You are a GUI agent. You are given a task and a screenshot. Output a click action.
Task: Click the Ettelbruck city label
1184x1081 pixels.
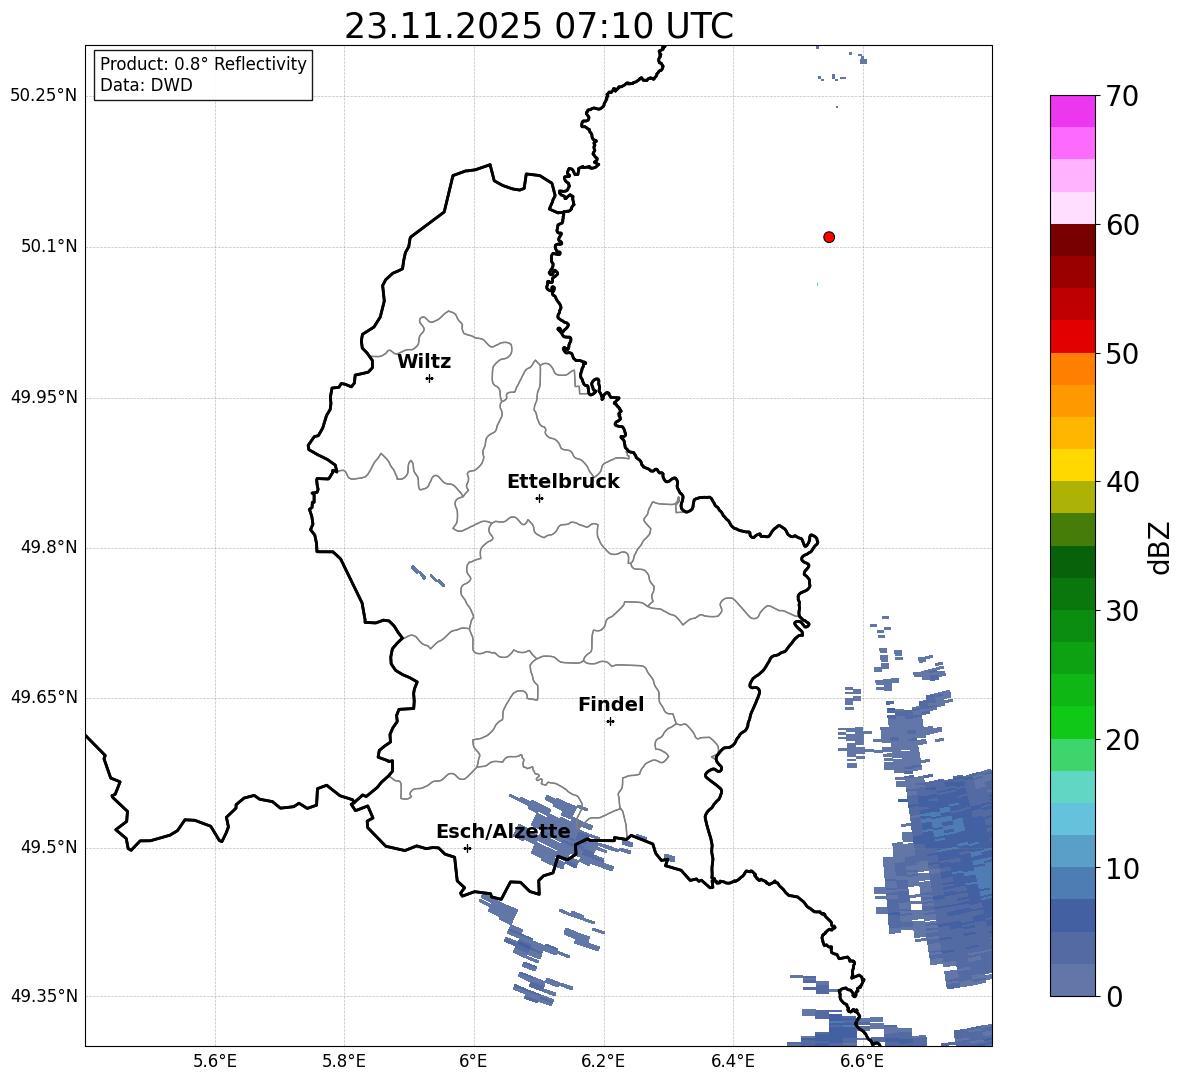(x=563, y=482)
